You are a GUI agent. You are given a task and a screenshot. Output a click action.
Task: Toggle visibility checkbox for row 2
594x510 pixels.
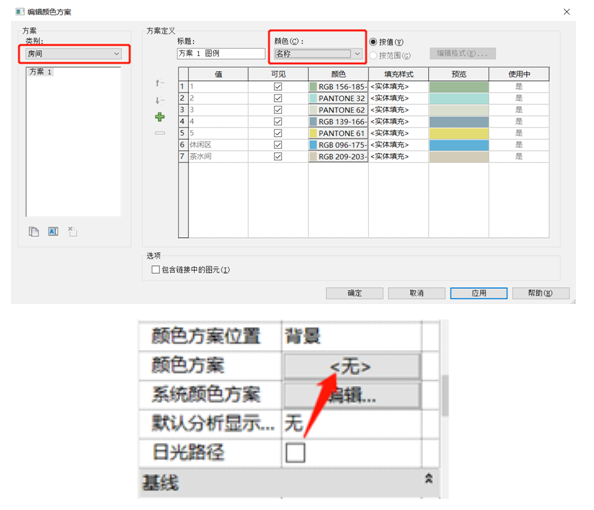(x=278, y=98)
